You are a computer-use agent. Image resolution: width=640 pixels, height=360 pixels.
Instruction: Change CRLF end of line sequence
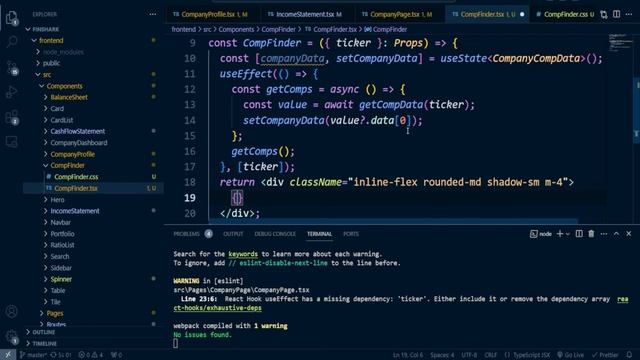[x=491, y=355]
